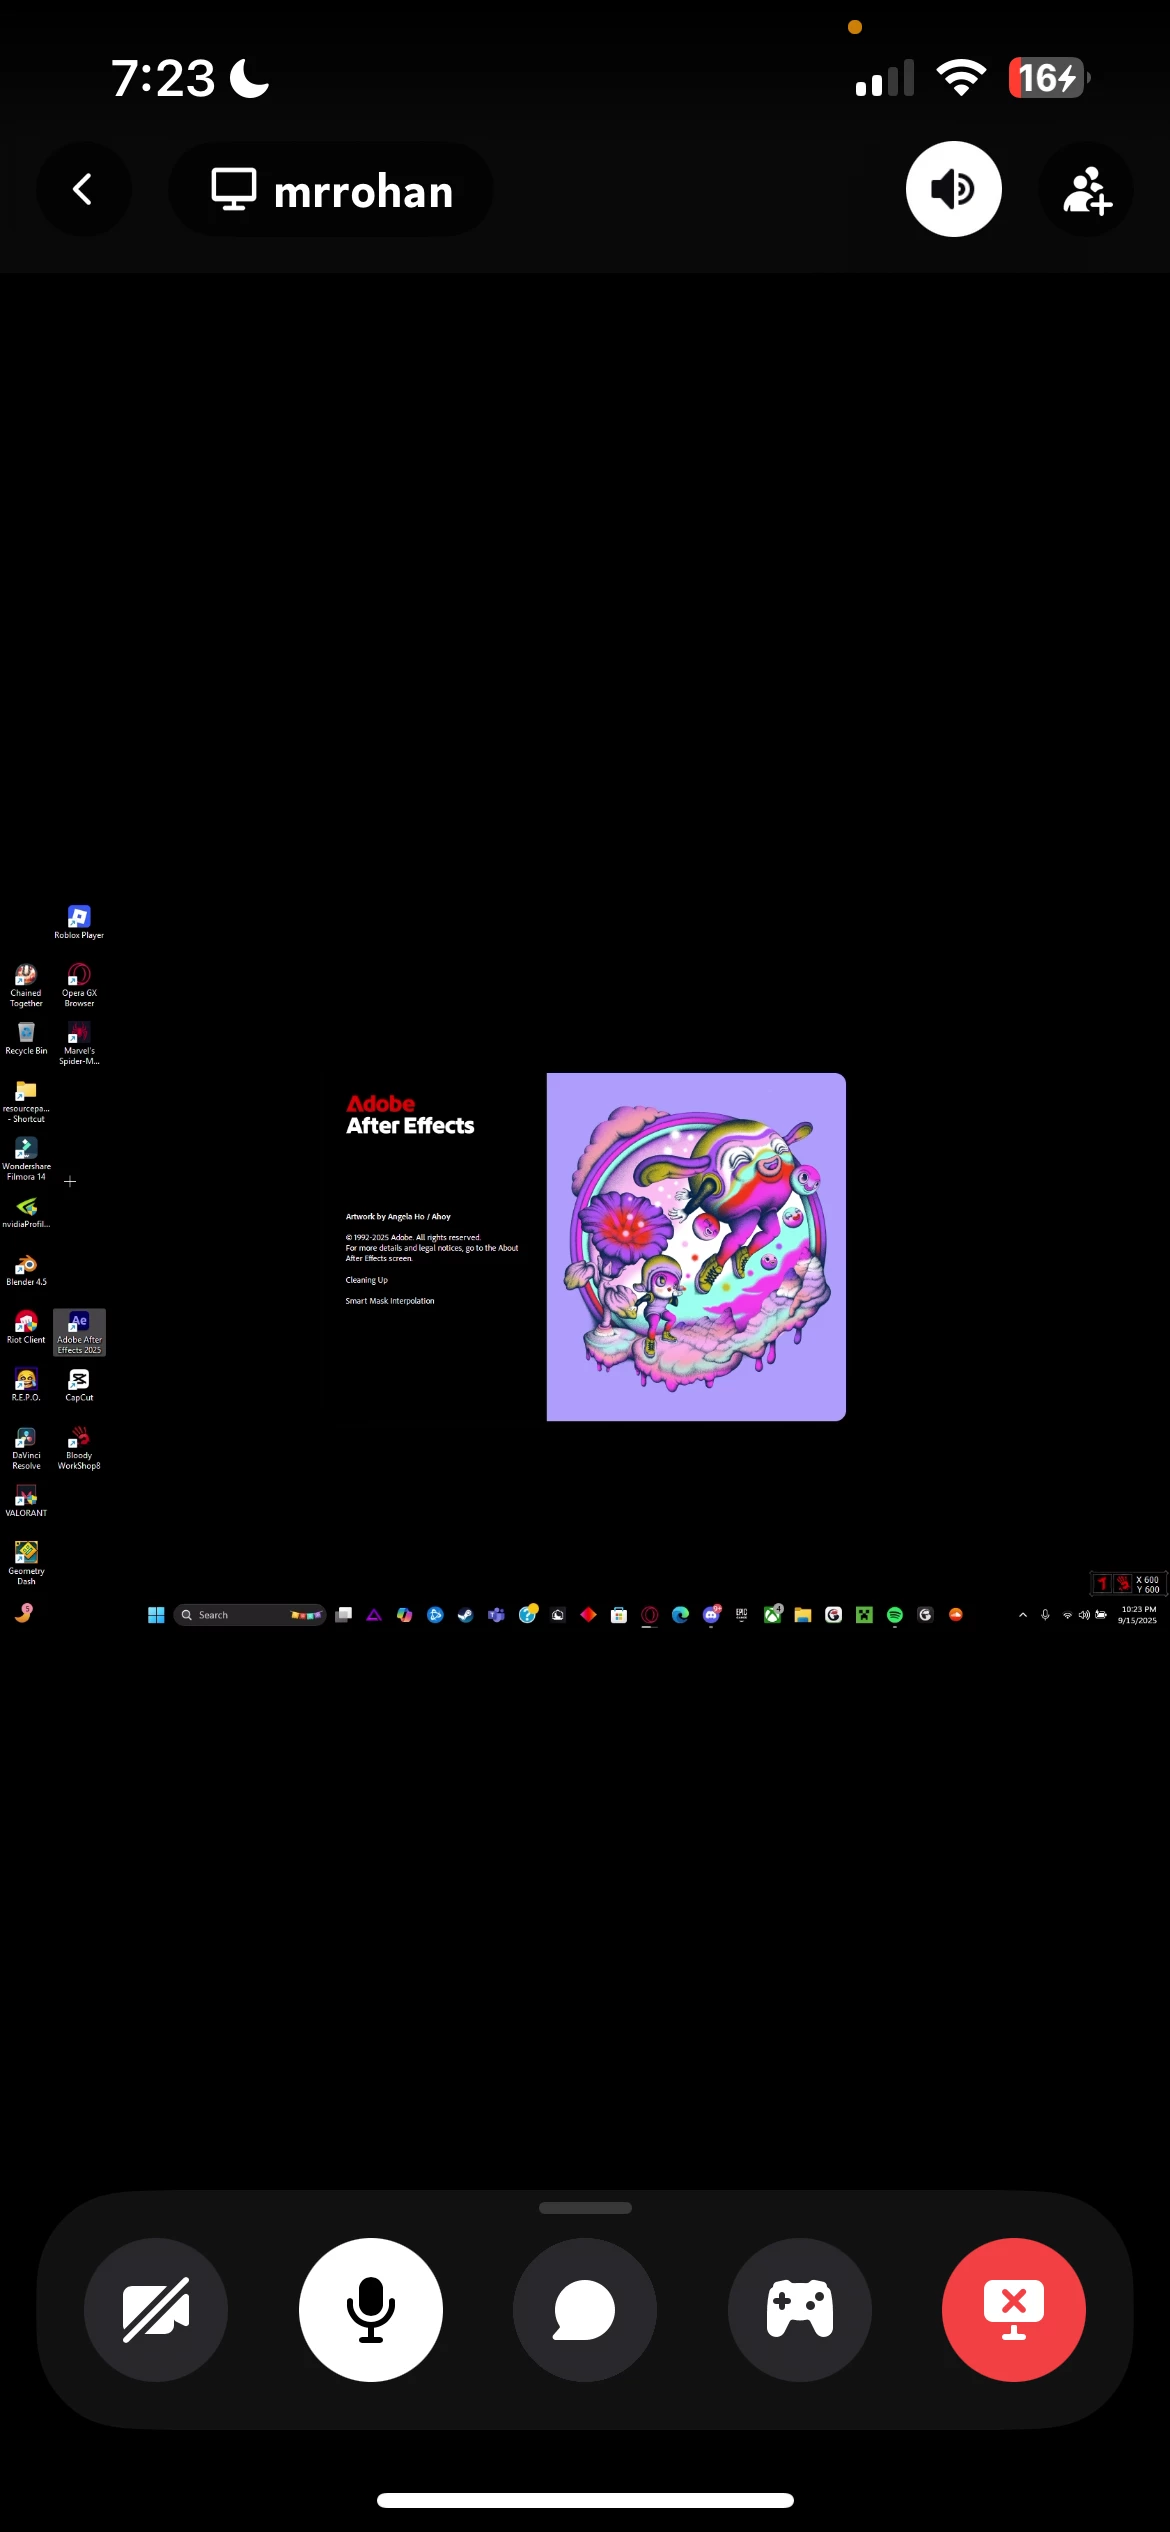Click the 'Smart Mask Interpolation' loading text
Viewport: 1170px width, 2532px height.
390,1301
